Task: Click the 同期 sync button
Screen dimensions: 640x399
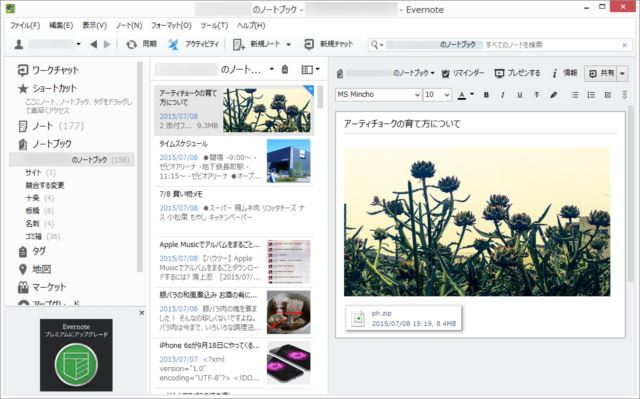Action: [x=141, y=44]
